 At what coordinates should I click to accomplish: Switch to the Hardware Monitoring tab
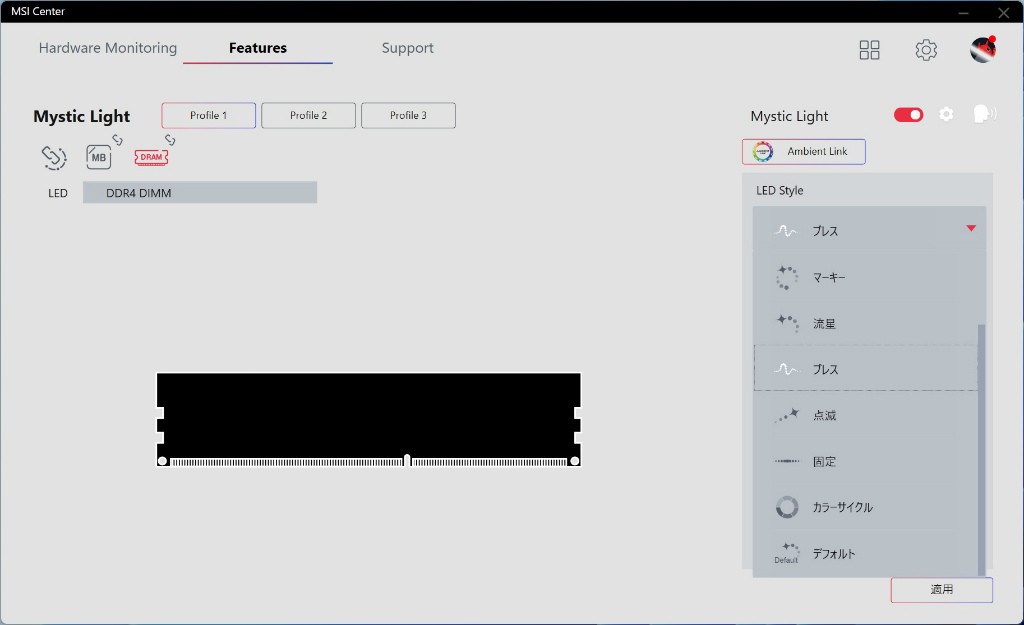(108, 48)
